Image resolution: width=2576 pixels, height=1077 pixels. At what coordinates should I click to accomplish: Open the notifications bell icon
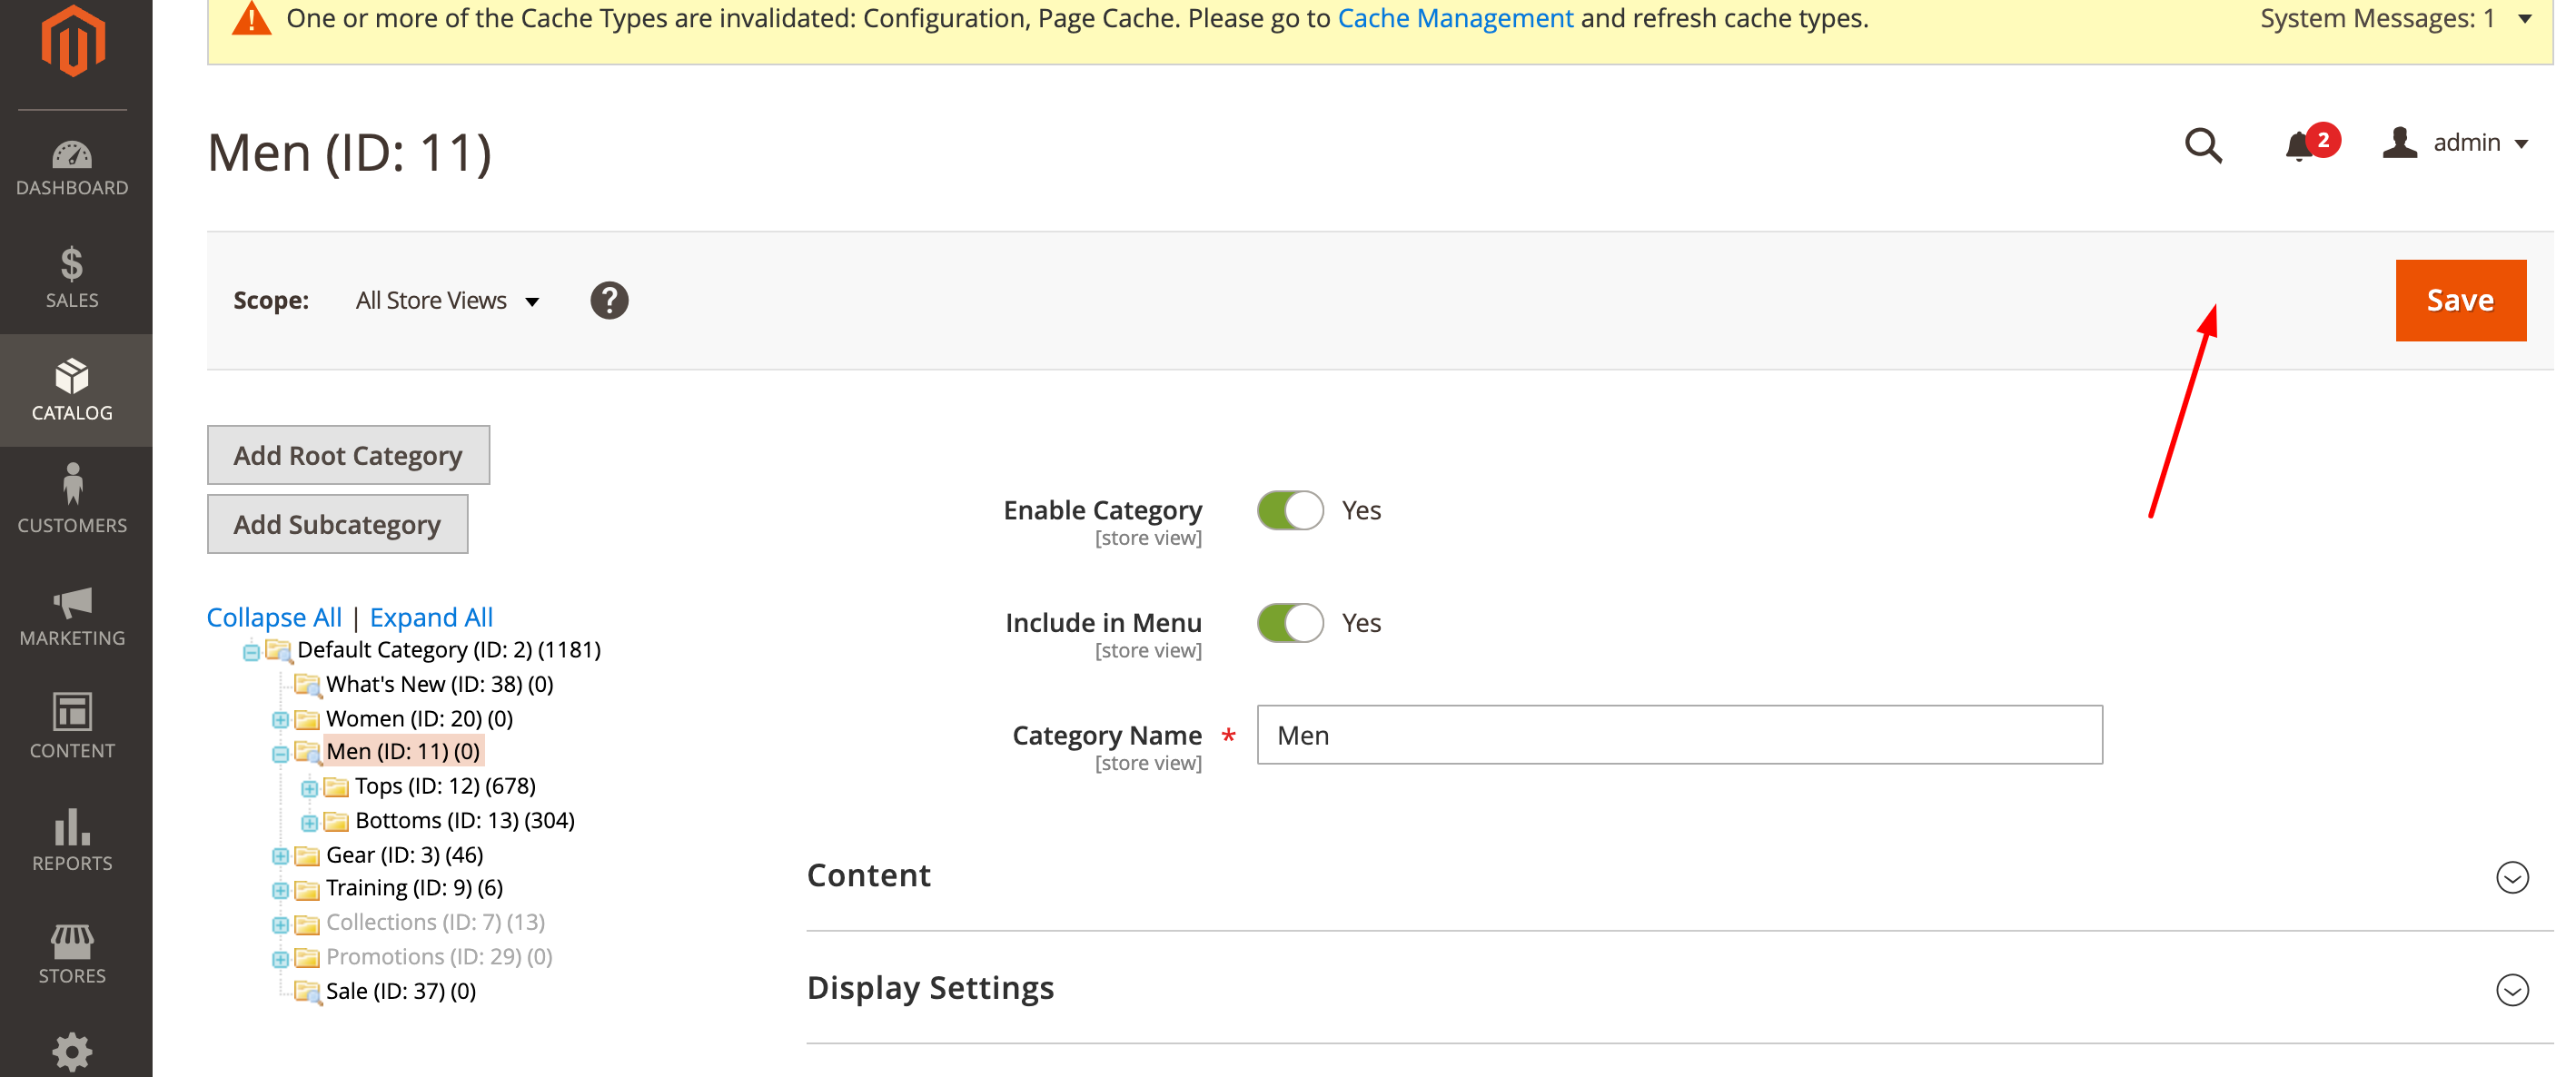(x=2299, y=146)
